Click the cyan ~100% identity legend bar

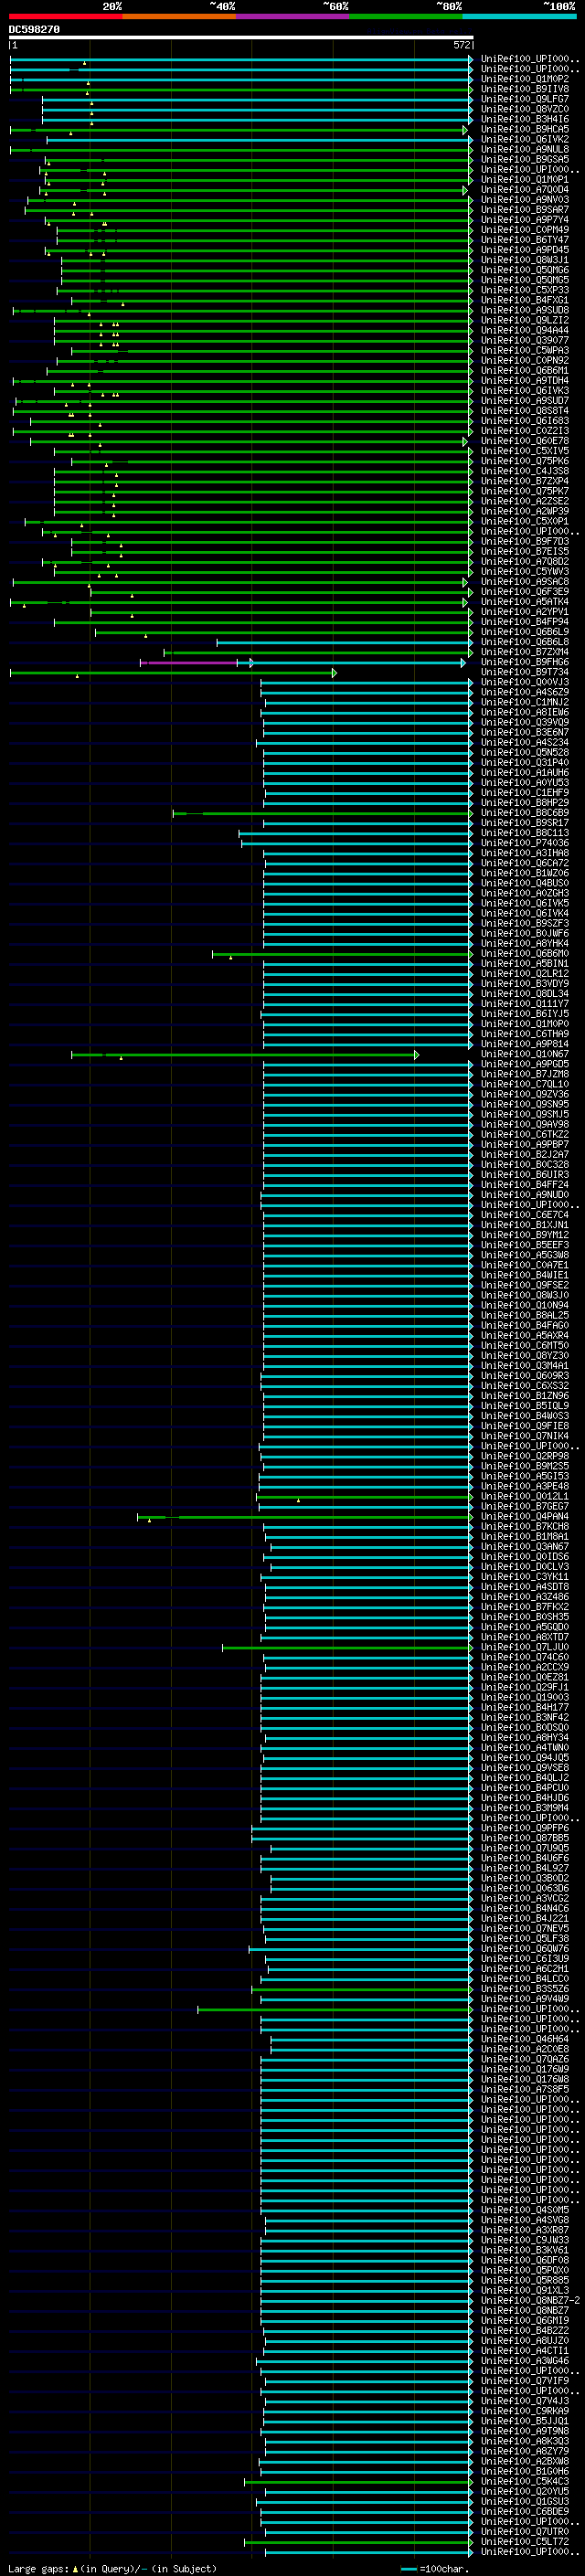(x=519, y=17)
